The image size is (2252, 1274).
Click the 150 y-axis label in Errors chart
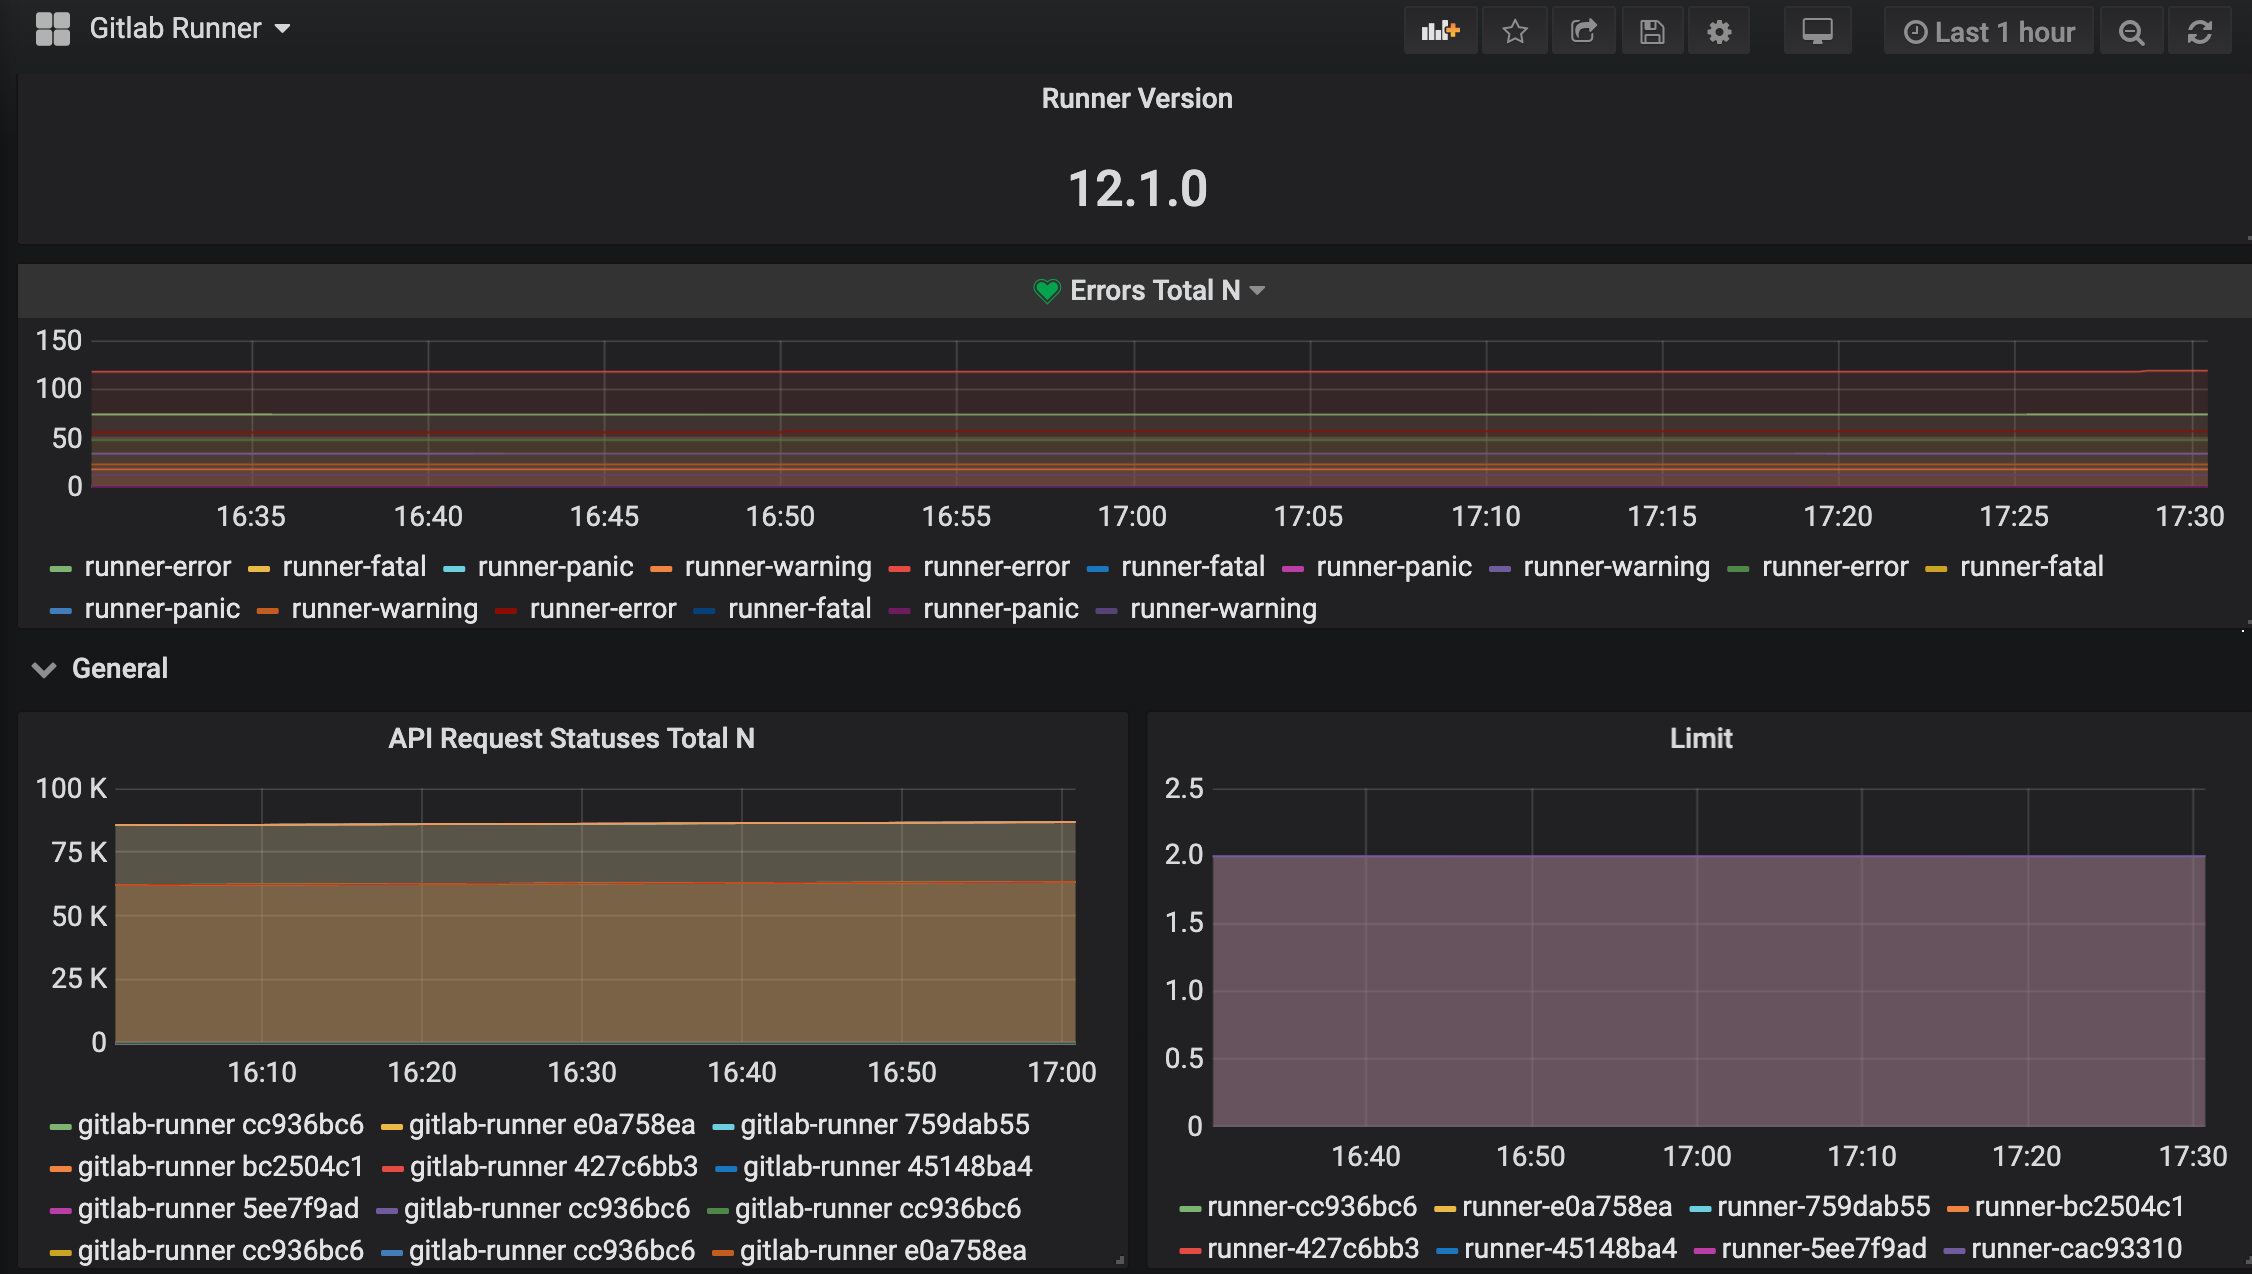59,341
